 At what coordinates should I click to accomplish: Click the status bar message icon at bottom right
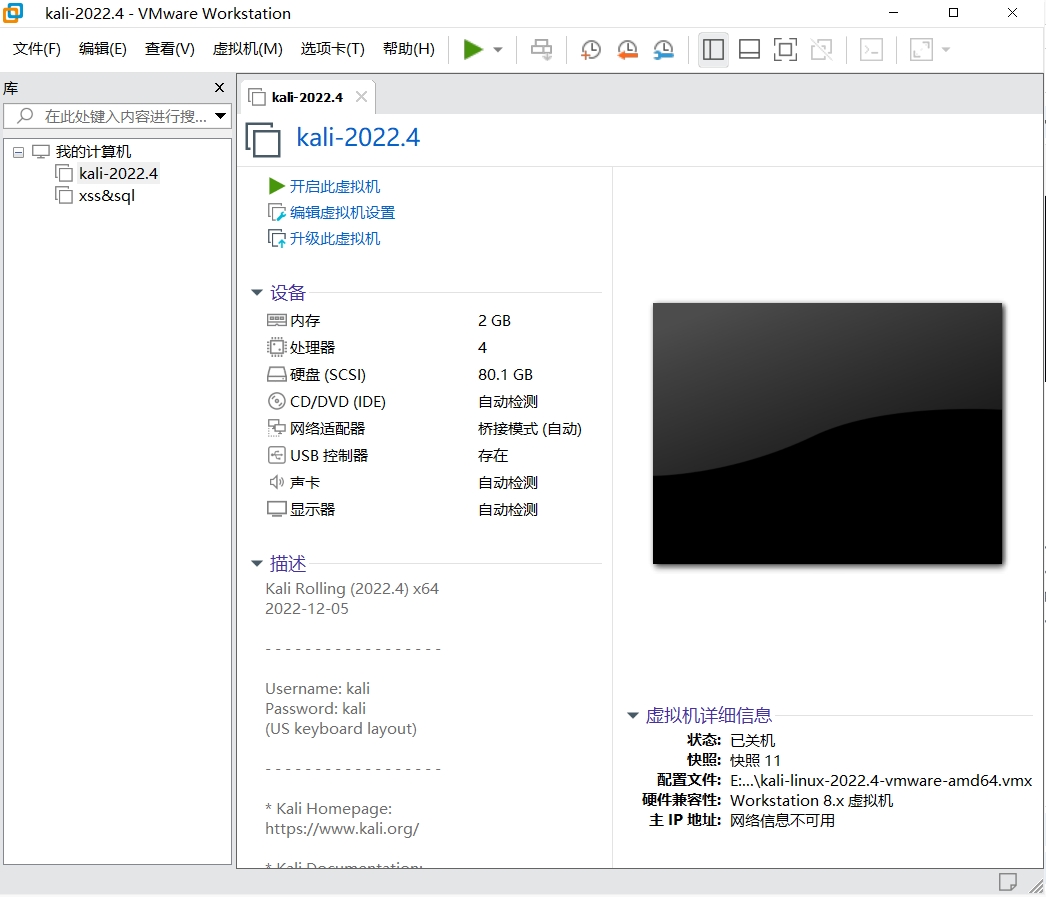pyautogui.click(x=1007, y=882)
